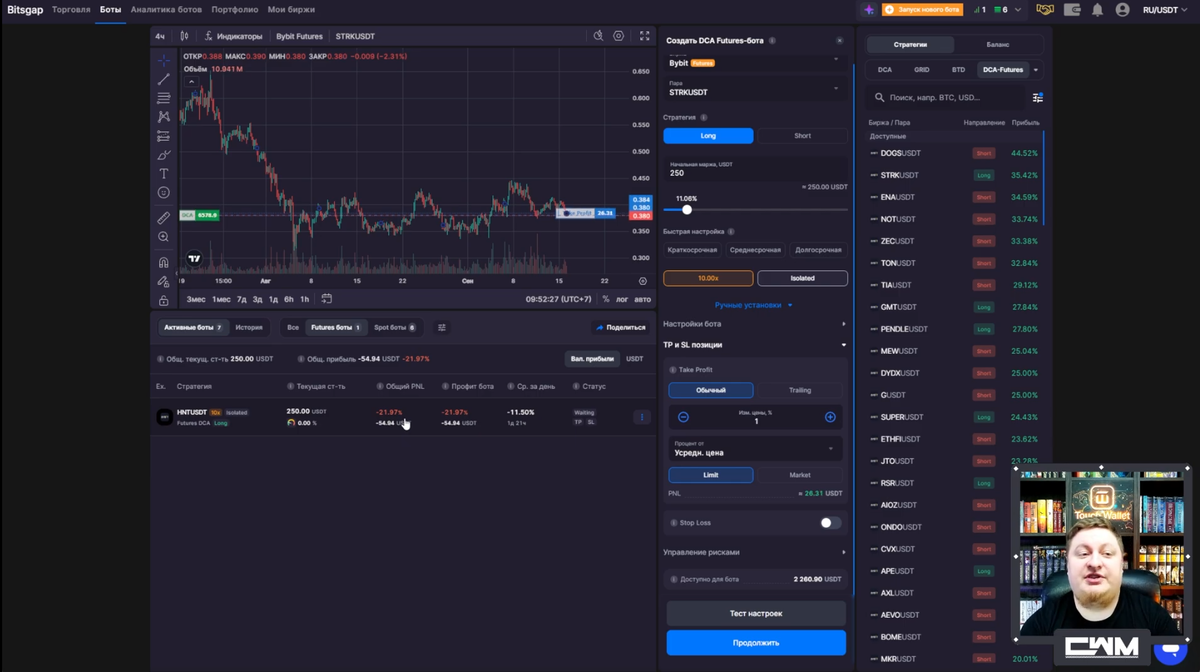Image resolution: width=1200 pixels, height=672 pixels.
Task: Open the strategies list filter icon
Action: (x=1037, y=98)
